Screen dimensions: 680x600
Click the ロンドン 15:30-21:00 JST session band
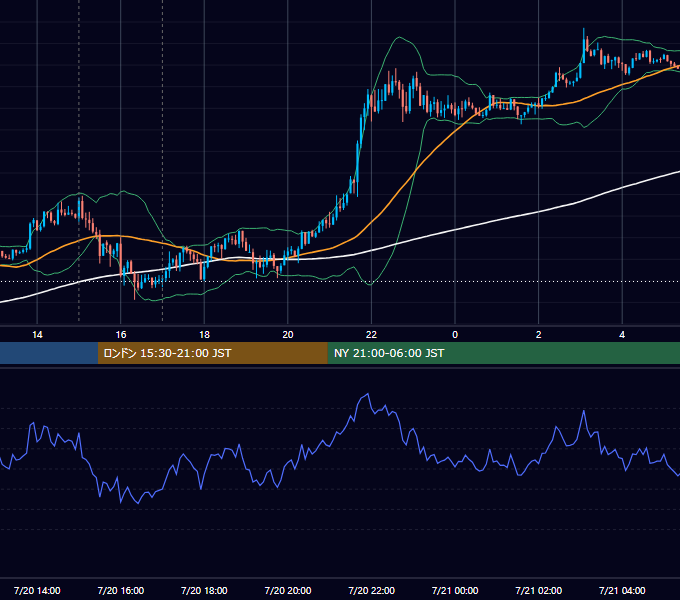[x=212, y=353]
